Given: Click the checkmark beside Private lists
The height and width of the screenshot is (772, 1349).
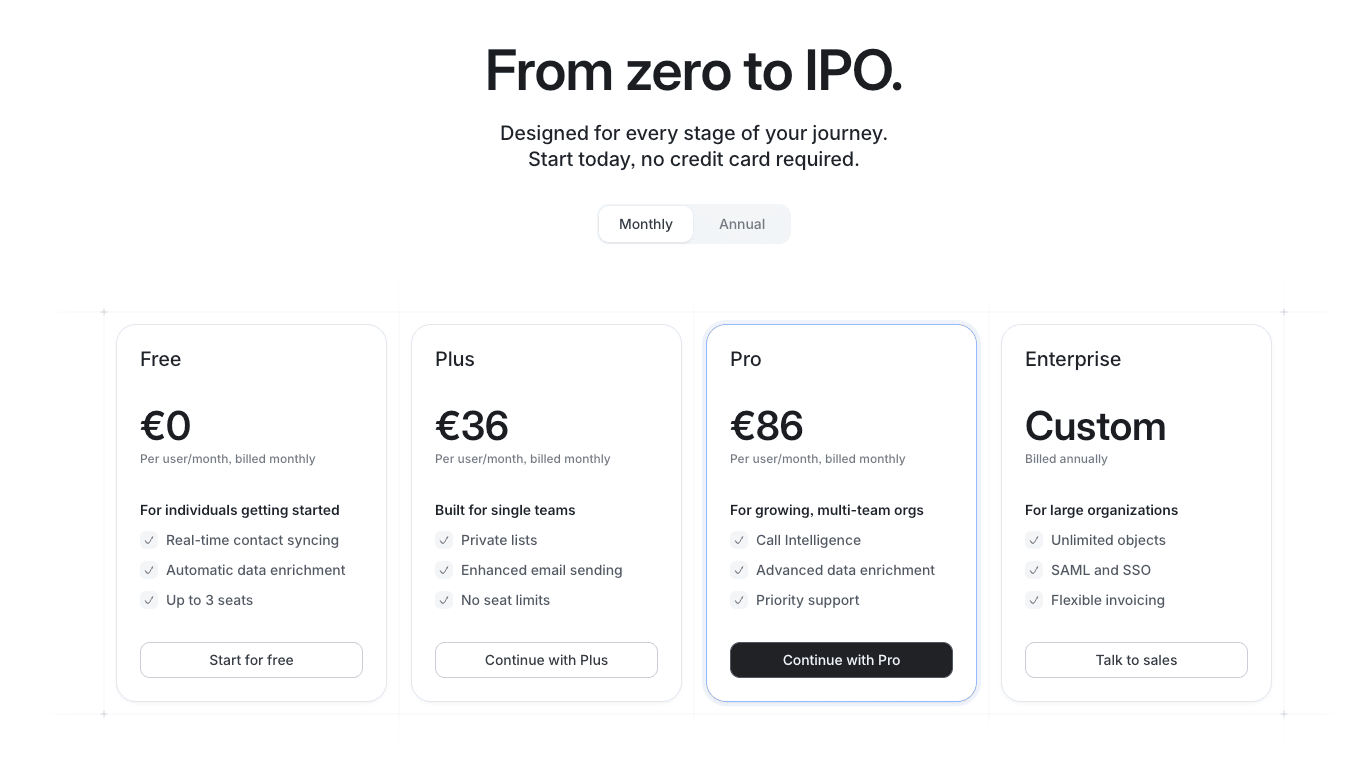Looking at the screenshot, I should click(x=443, y=540).
